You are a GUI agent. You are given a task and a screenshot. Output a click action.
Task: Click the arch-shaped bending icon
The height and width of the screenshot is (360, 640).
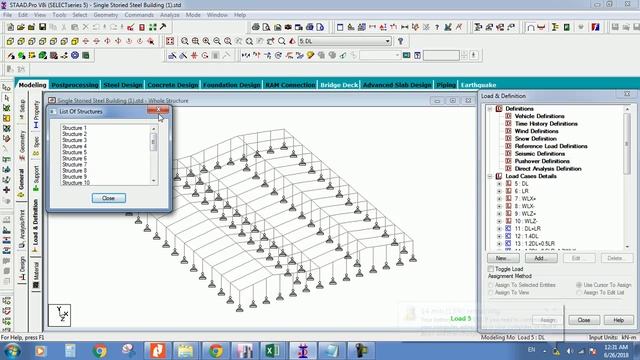[x=530, y=27]
